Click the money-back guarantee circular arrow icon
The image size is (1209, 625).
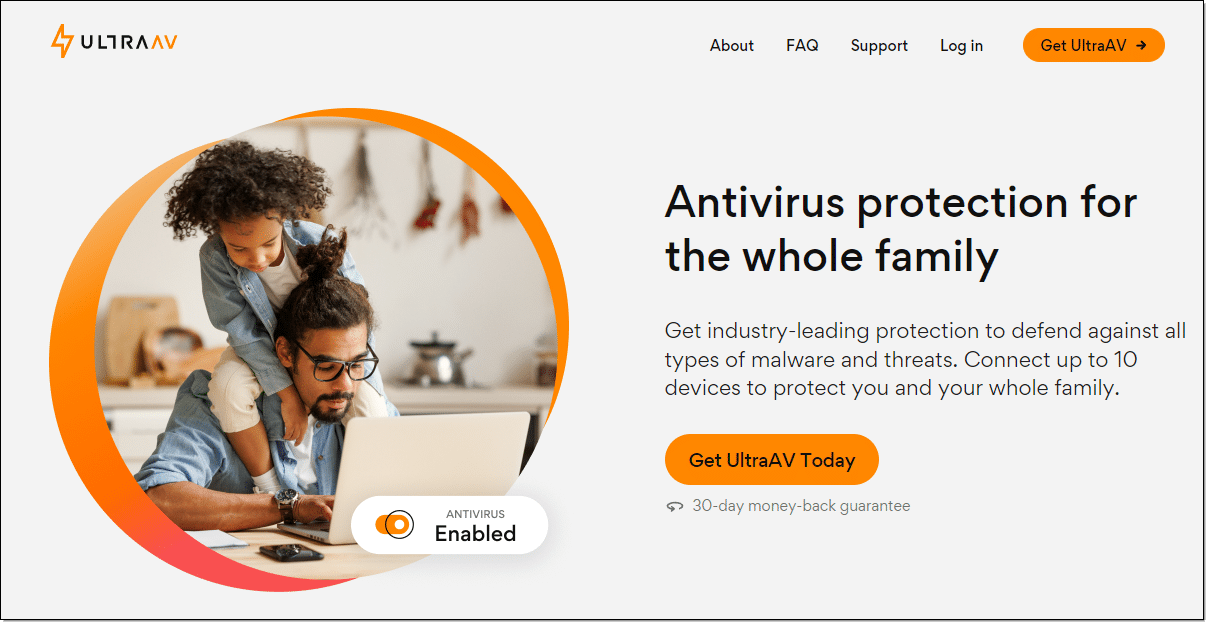tap(675, 506)
